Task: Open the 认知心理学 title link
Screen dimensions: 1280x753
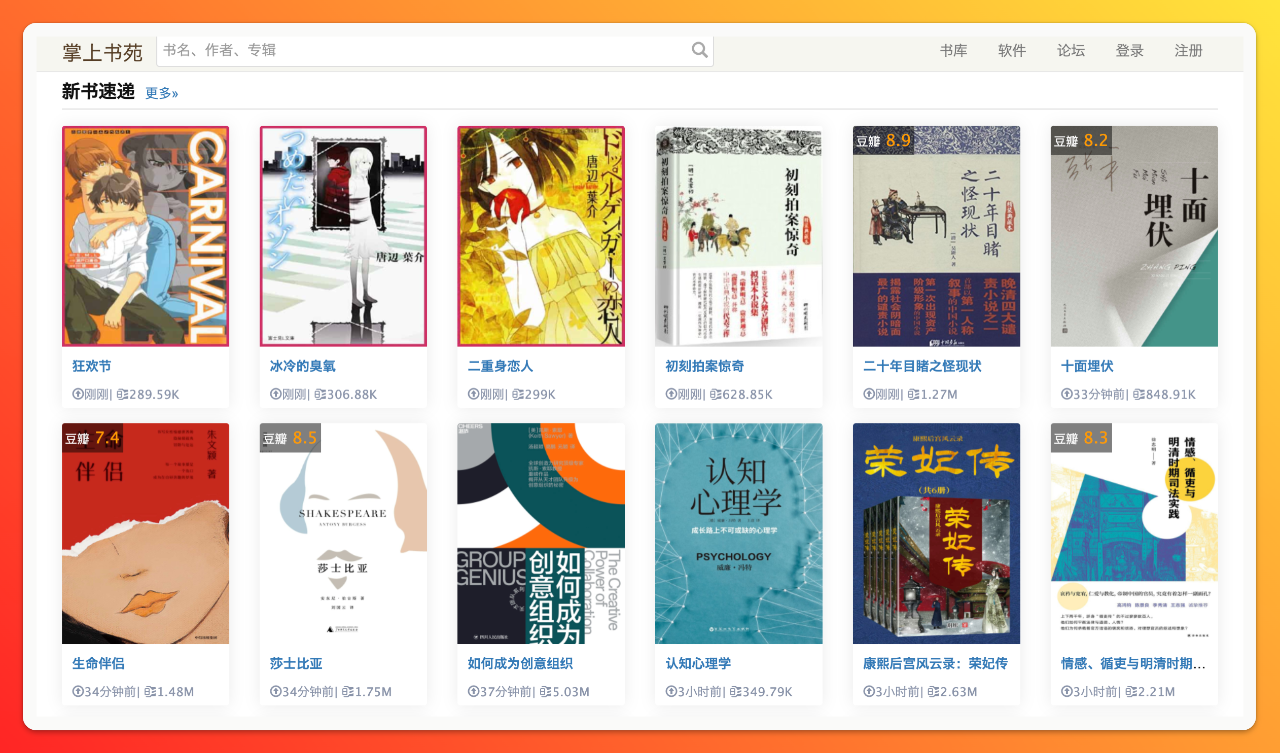Action: 699,664
